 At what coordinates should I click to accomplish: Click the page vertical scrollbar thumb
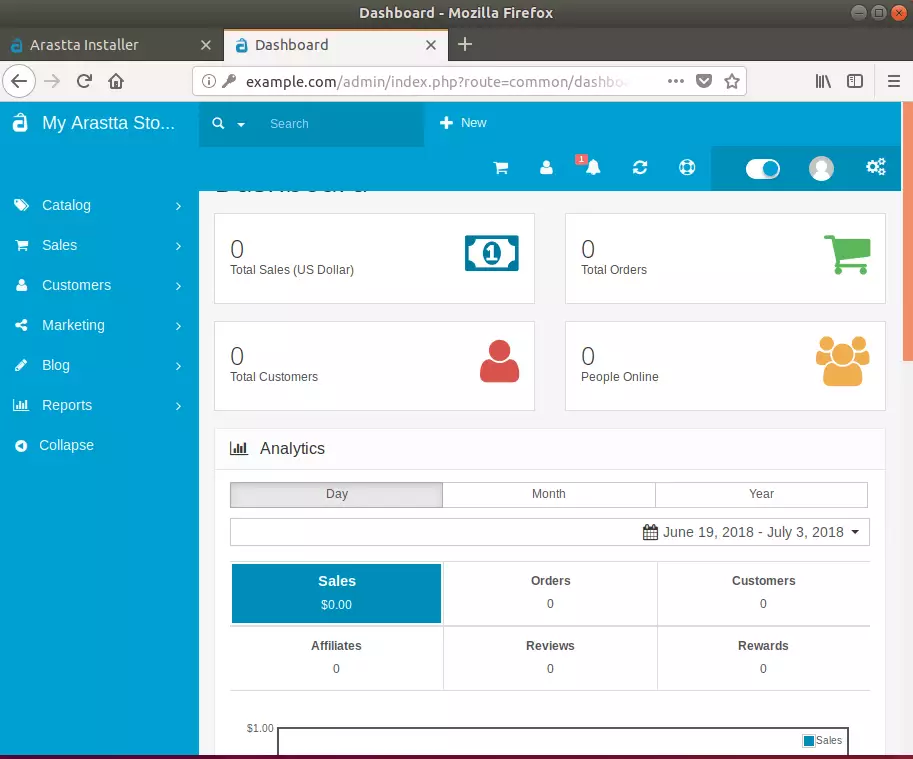(908, 232)
